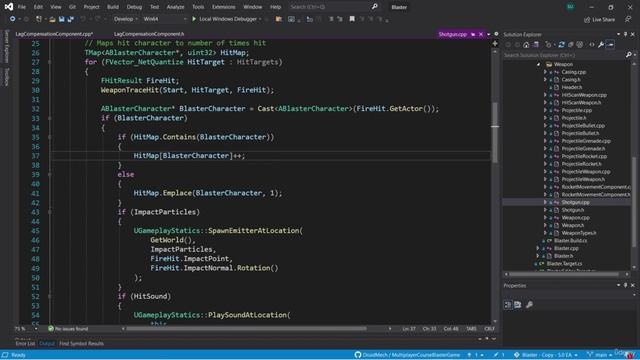Click the Categorized icon in Properties panel
640x360 pixels.
508,304
